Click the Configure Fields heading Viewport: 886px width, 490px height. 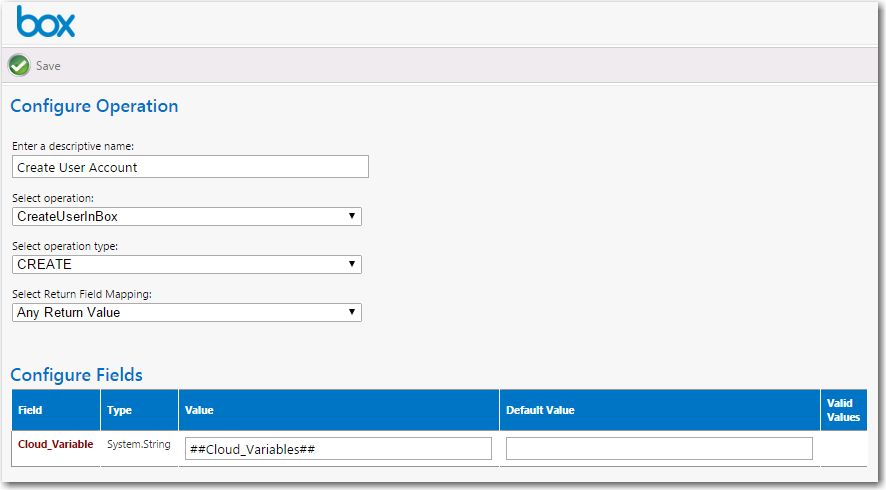coord(76,375)
